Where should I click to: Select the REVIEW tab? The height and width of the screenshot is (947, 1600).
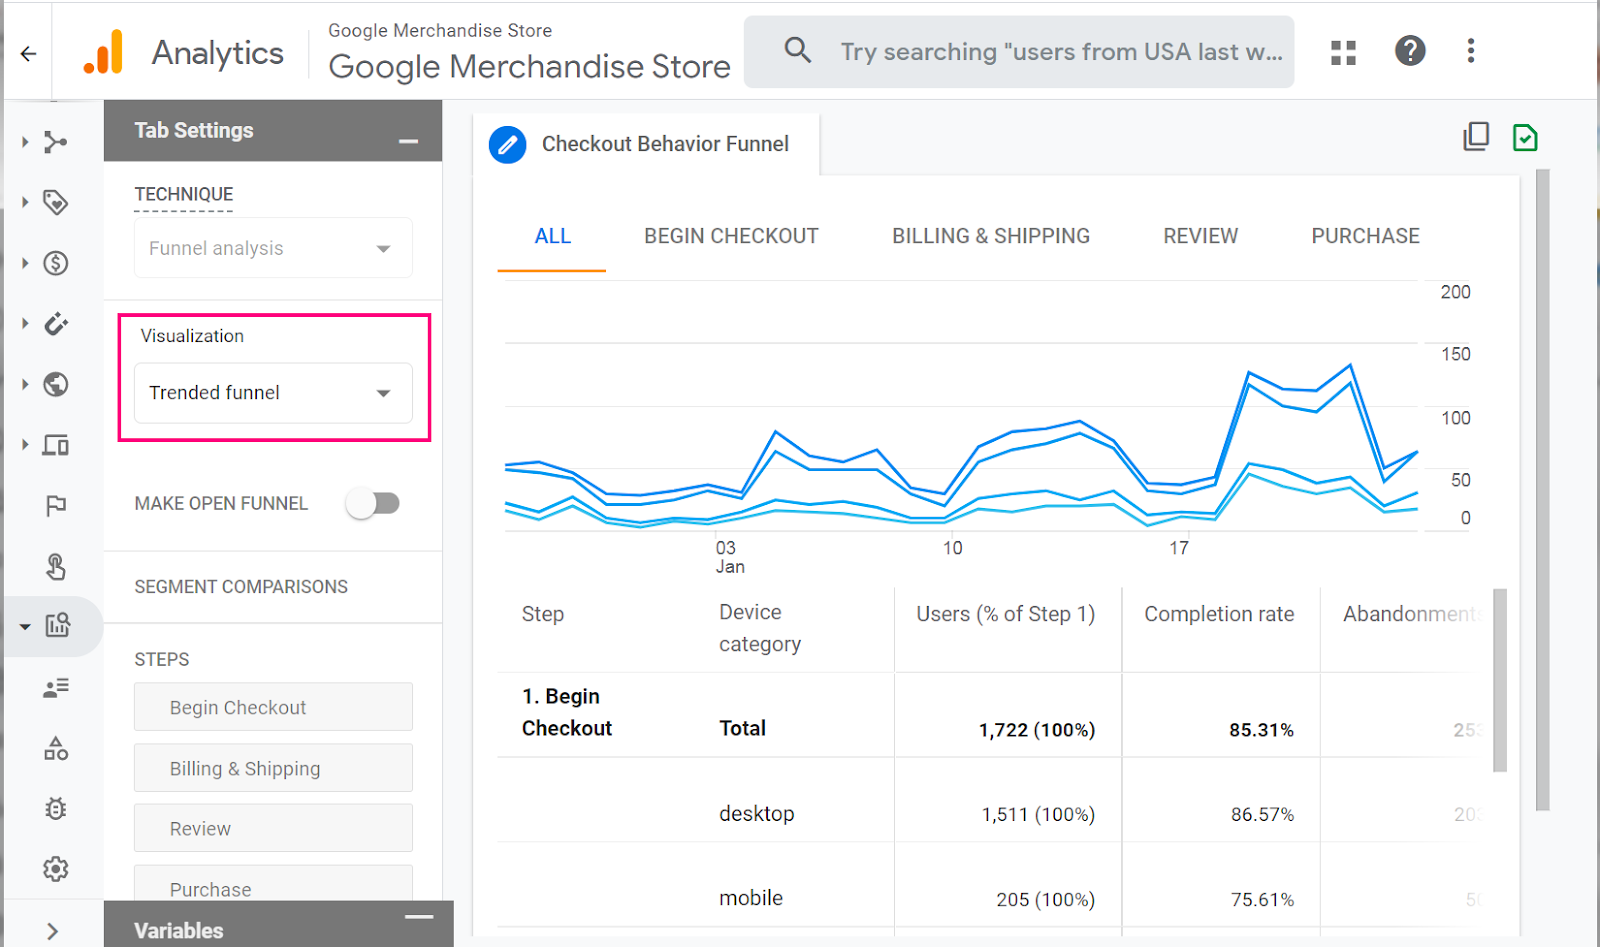(x=1200, y=237)
